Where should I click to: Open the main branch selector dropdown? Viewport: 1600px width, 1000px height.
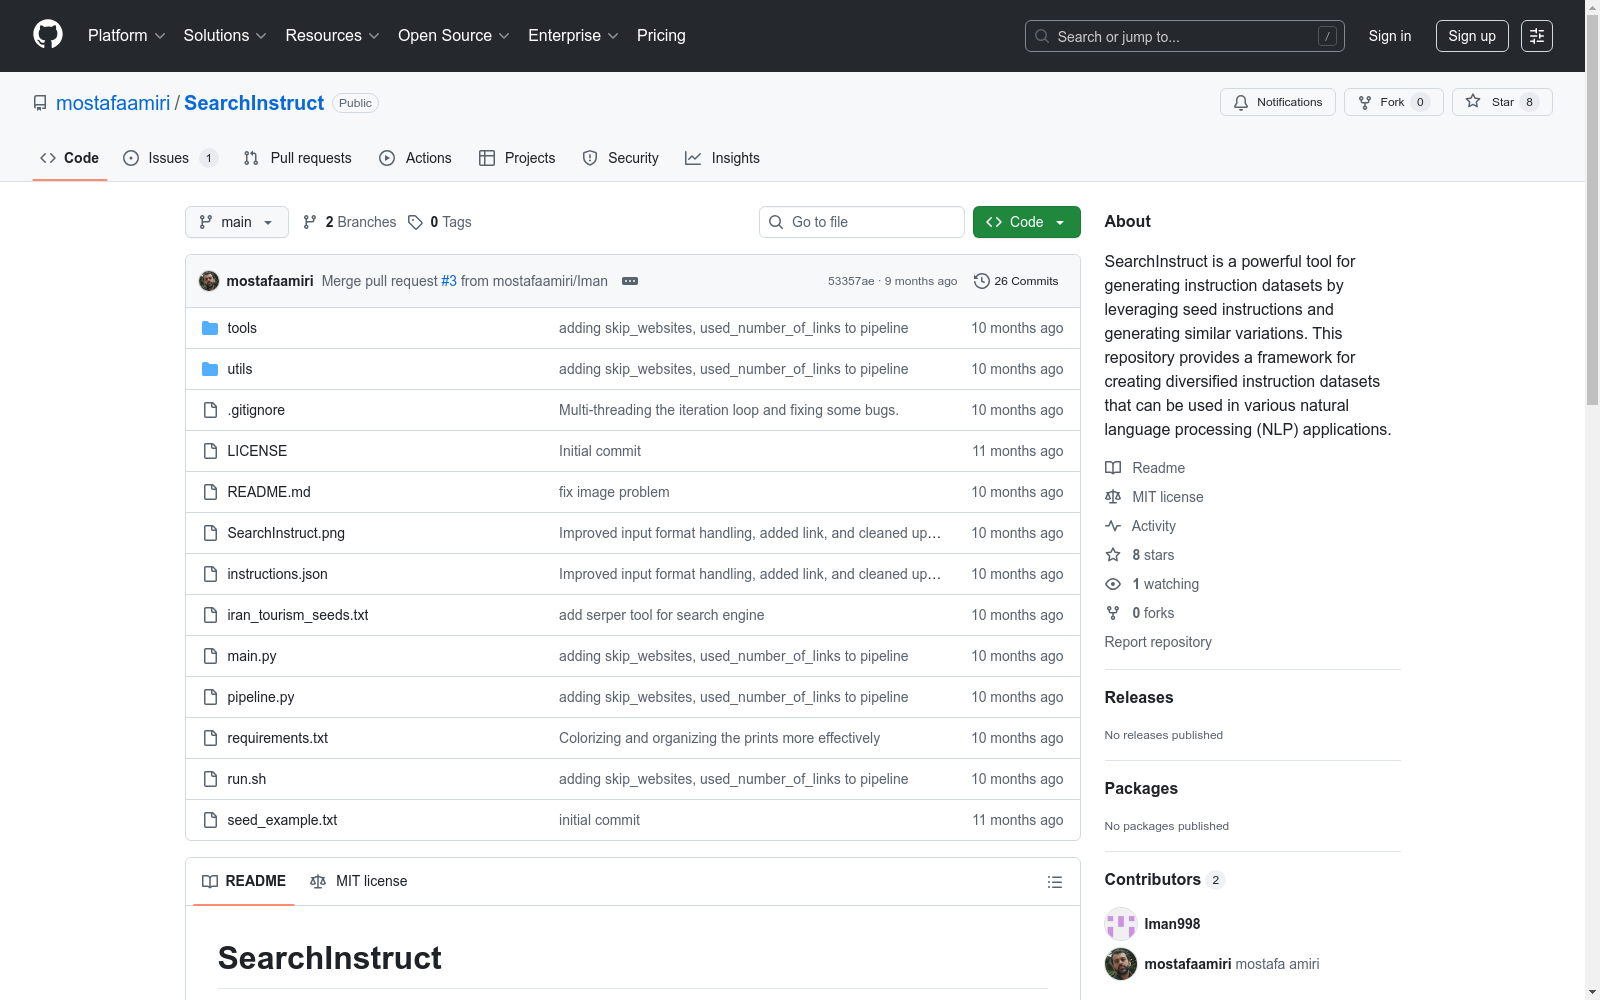237,222
